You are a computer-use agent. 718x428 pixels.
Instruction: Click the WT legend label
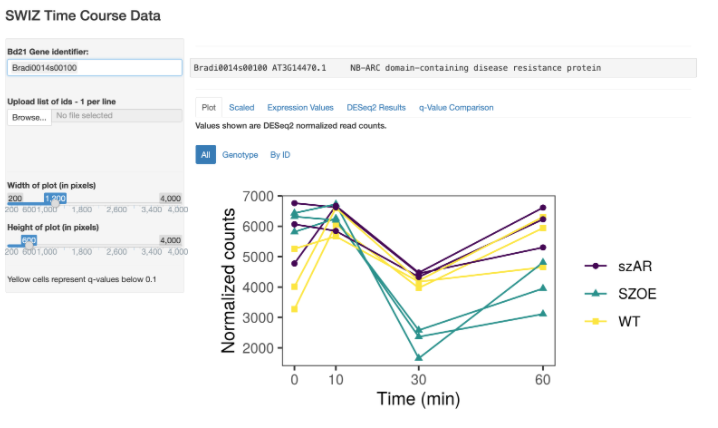[x=629, y=321]
